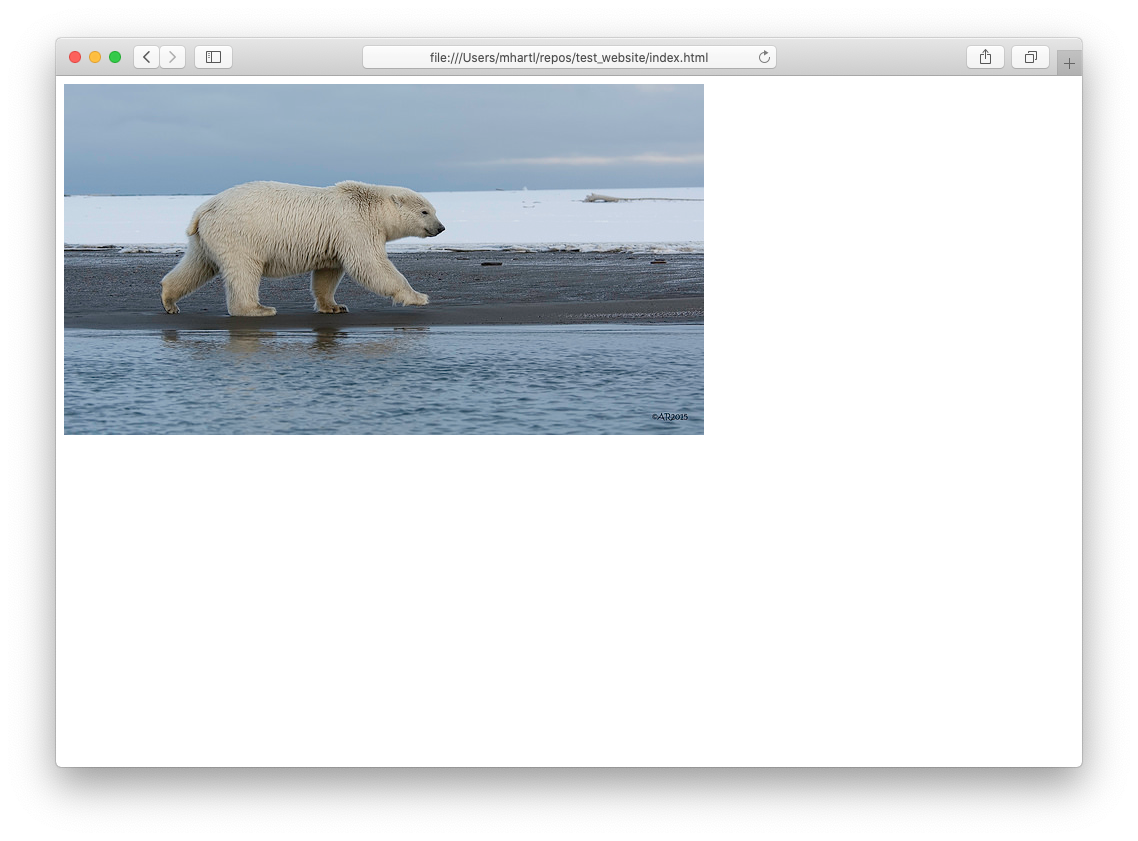Enter full screen using the green button

115,57
